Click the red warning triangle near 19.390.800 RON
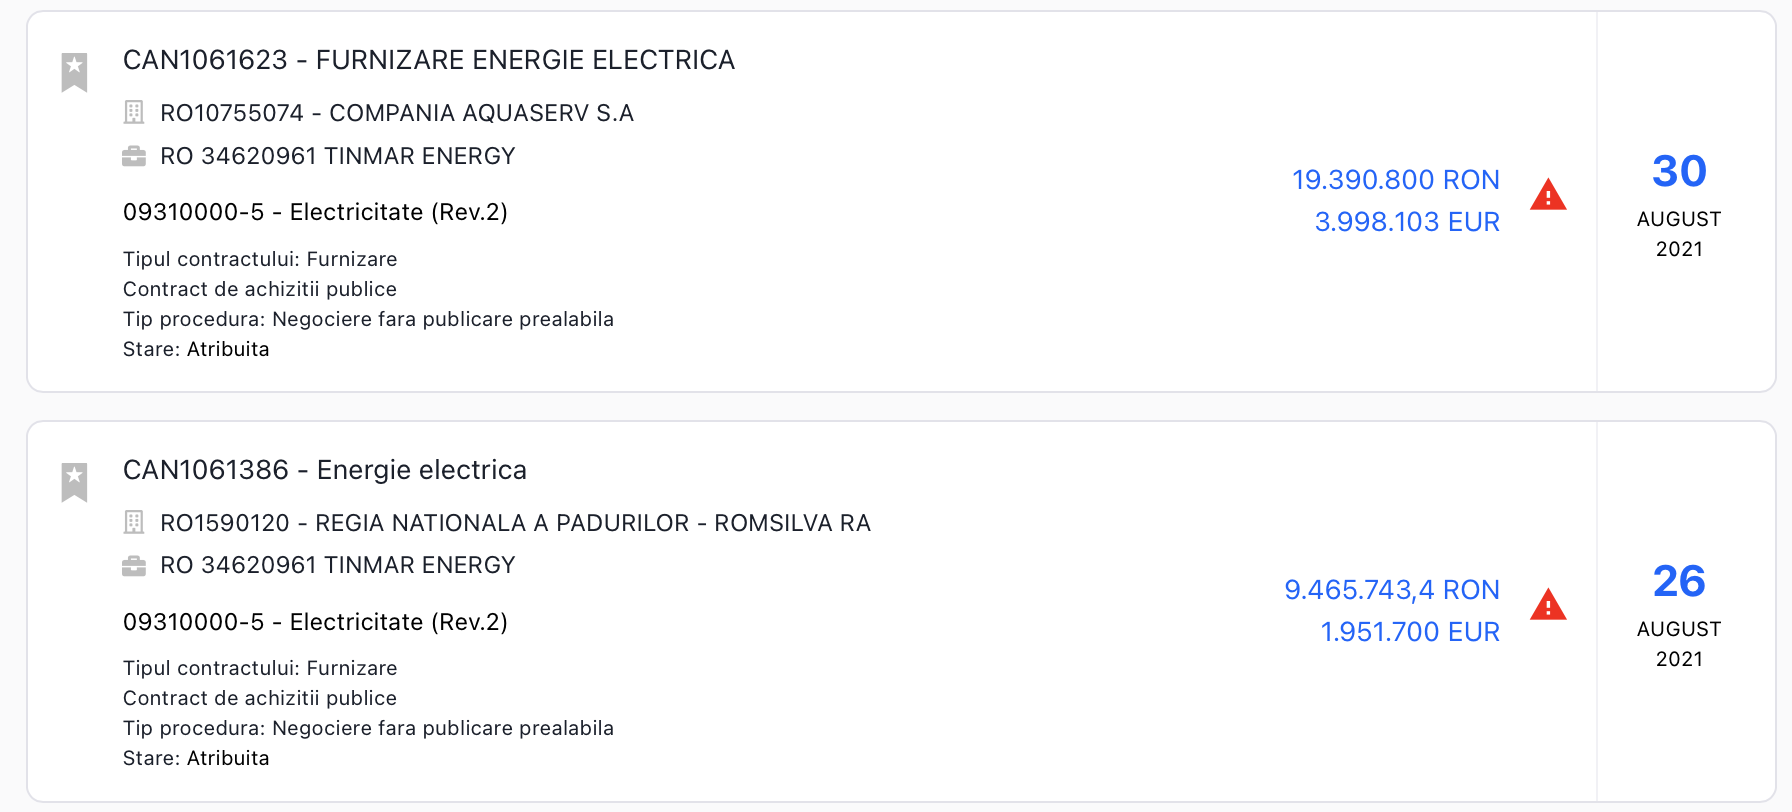This screenshot has width=1792, height=812. tap(1548, 195)
